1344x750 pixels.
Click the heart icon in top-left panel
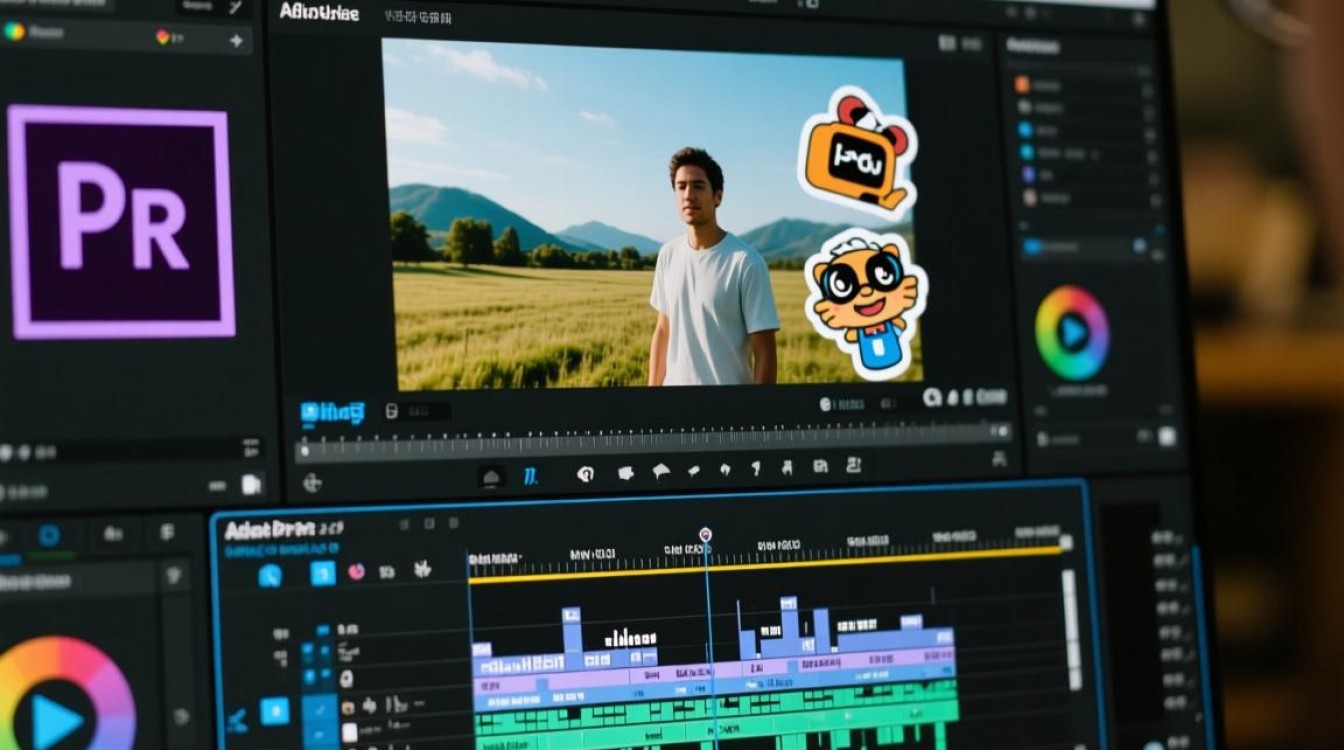pos(163,38)
